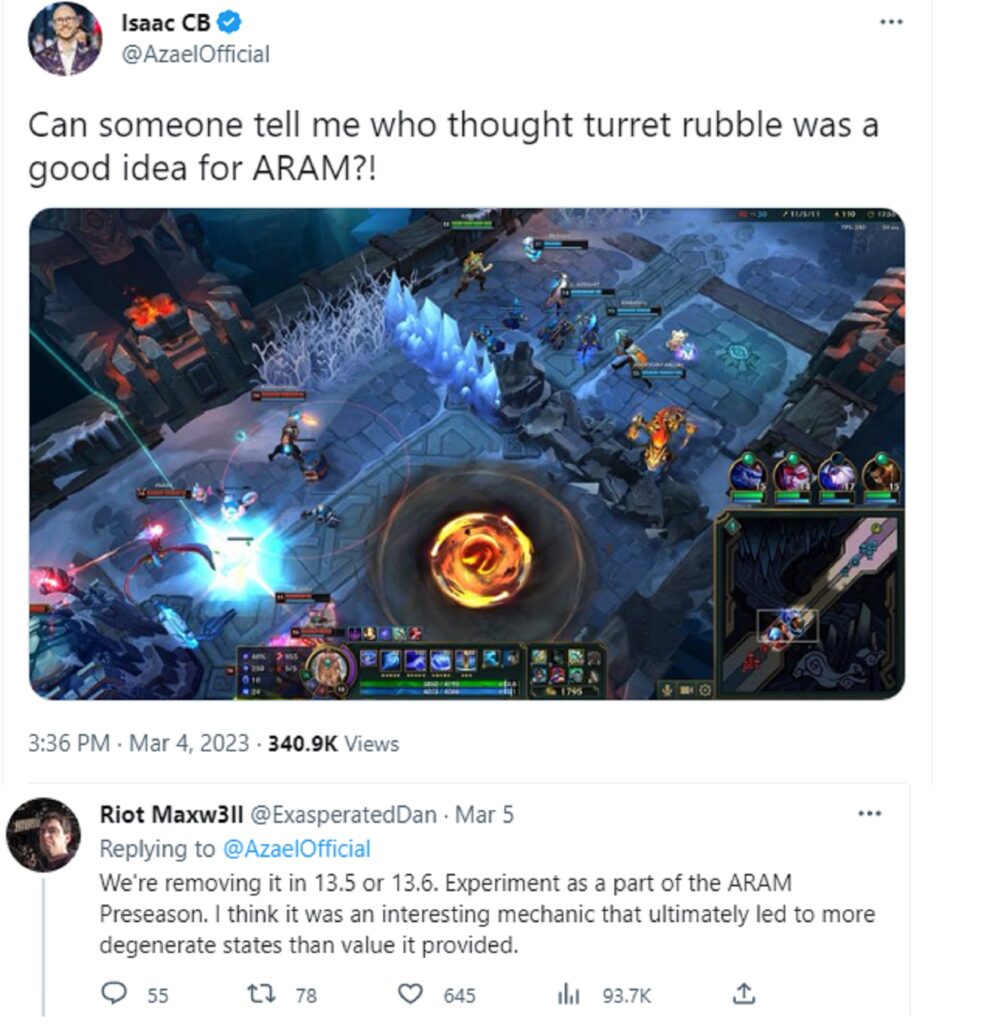Follow the @AzaelOfficial mention in Replying to
The image size is (987, 1024).
(297, 848)
